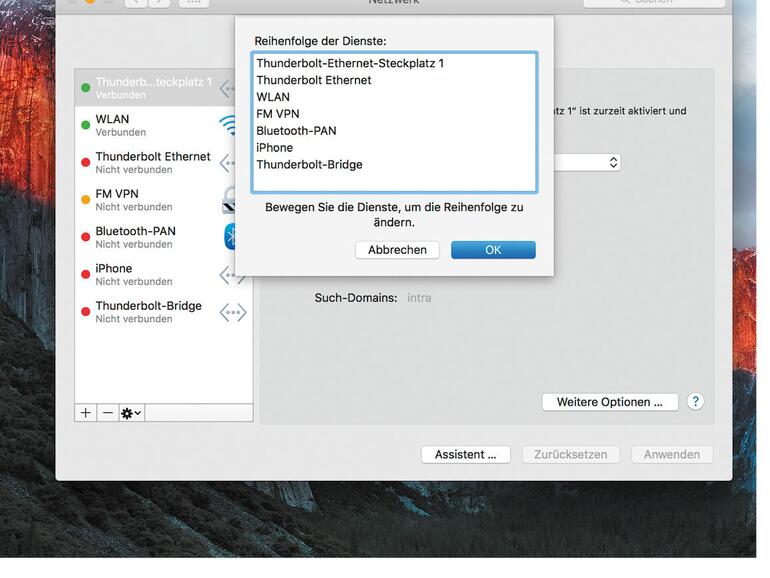Open the configuration popup menu stepper
This screenshot has height=578, width=770.
[613, 163]
